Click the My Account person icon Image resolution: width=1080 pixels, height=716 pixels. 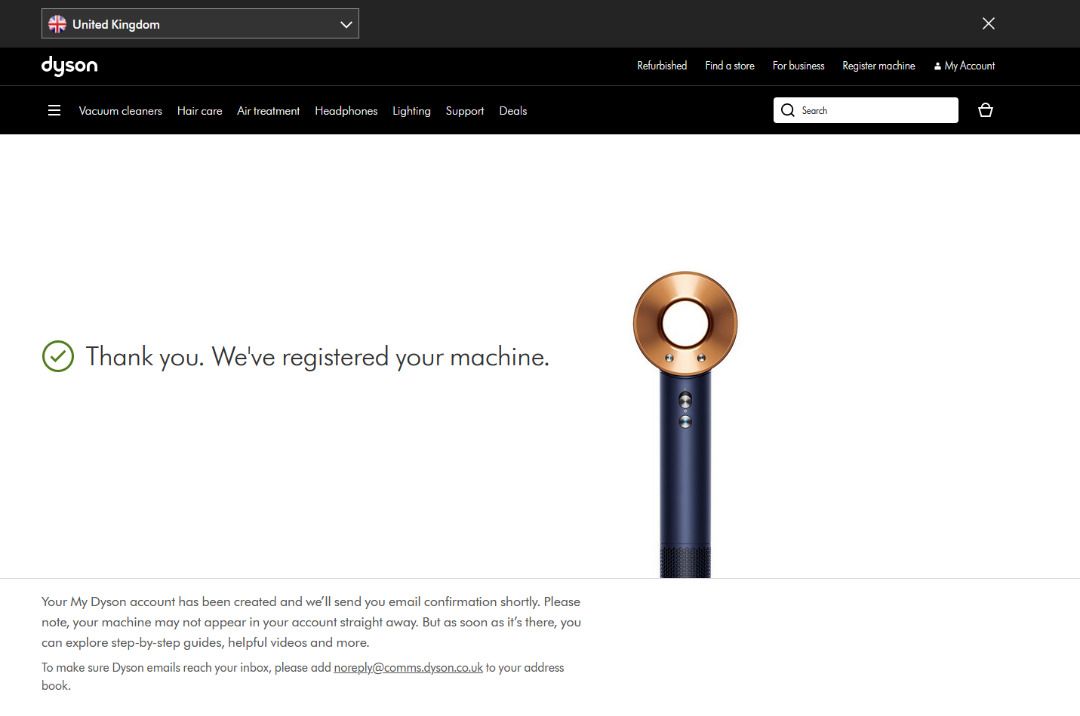[x=937, y=67]
